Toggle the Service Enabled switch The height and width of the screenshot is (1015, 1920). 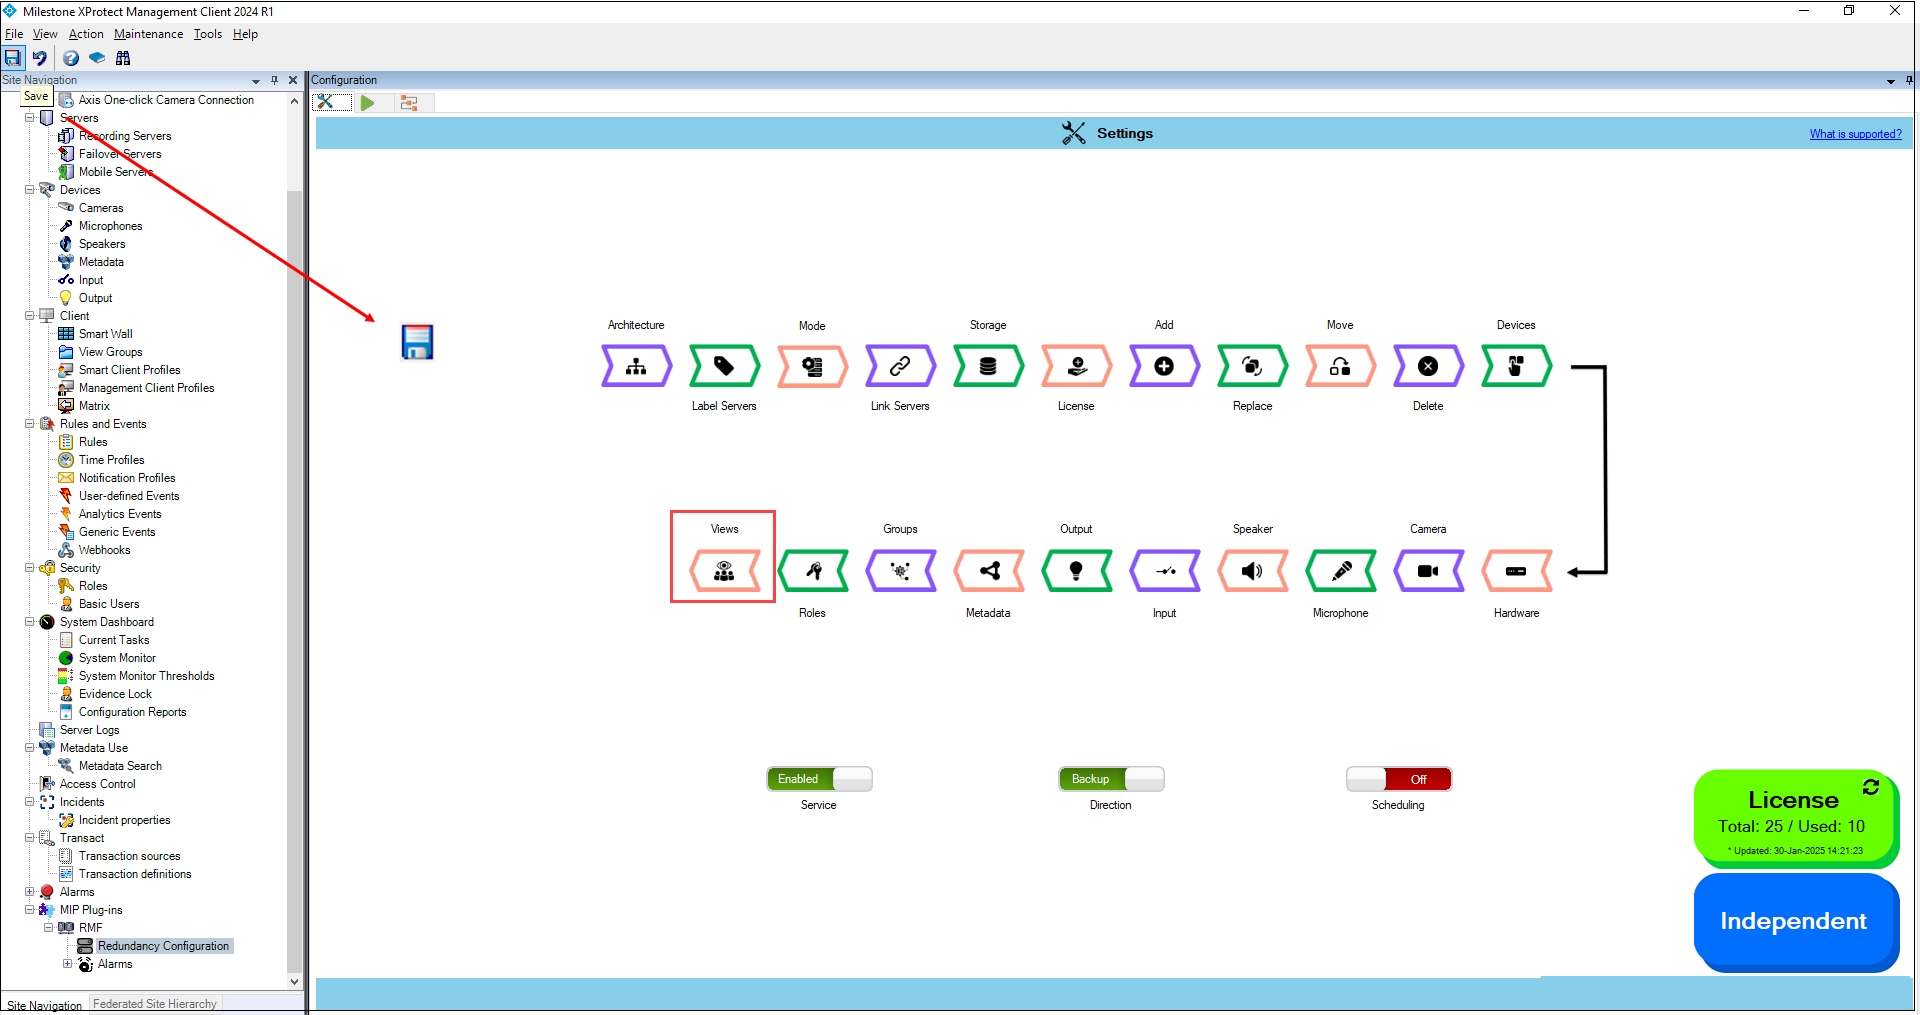(819, 779)
